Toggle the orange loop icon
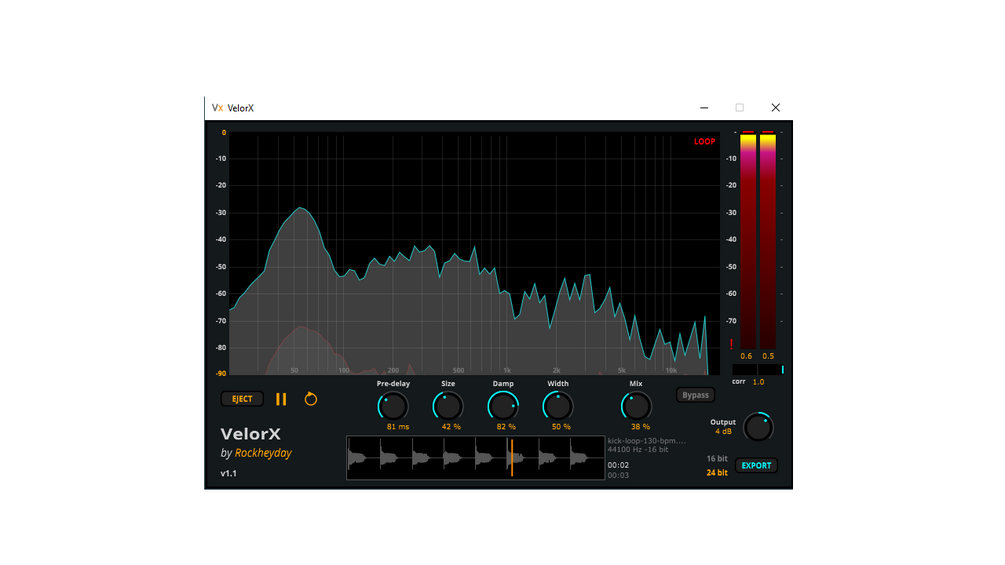This screenshot has width=1005, height=565. click(x=311, y=398)
